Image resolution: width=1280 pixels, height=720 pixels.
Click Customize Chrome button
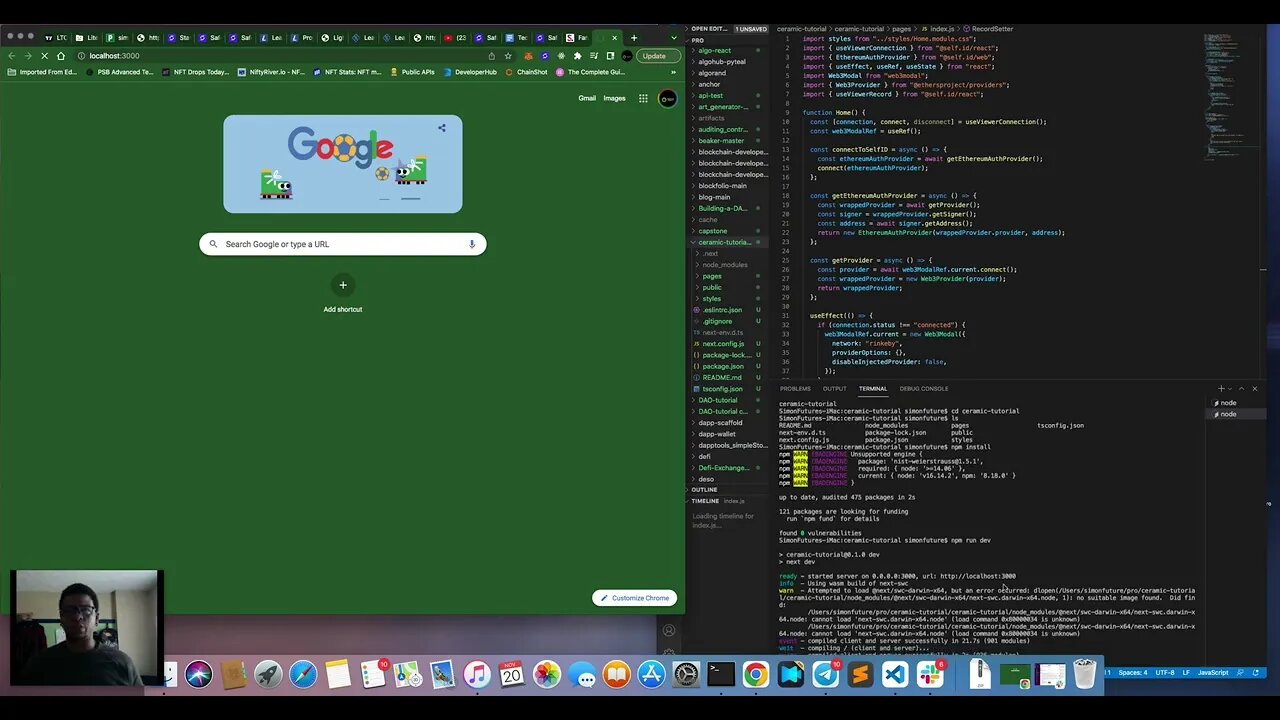635,598
